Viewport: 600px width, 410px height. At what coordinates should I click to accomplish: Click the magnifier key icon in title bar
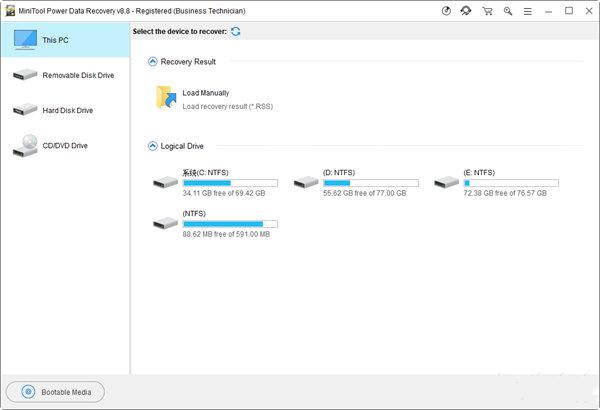[x=508, y=11]
